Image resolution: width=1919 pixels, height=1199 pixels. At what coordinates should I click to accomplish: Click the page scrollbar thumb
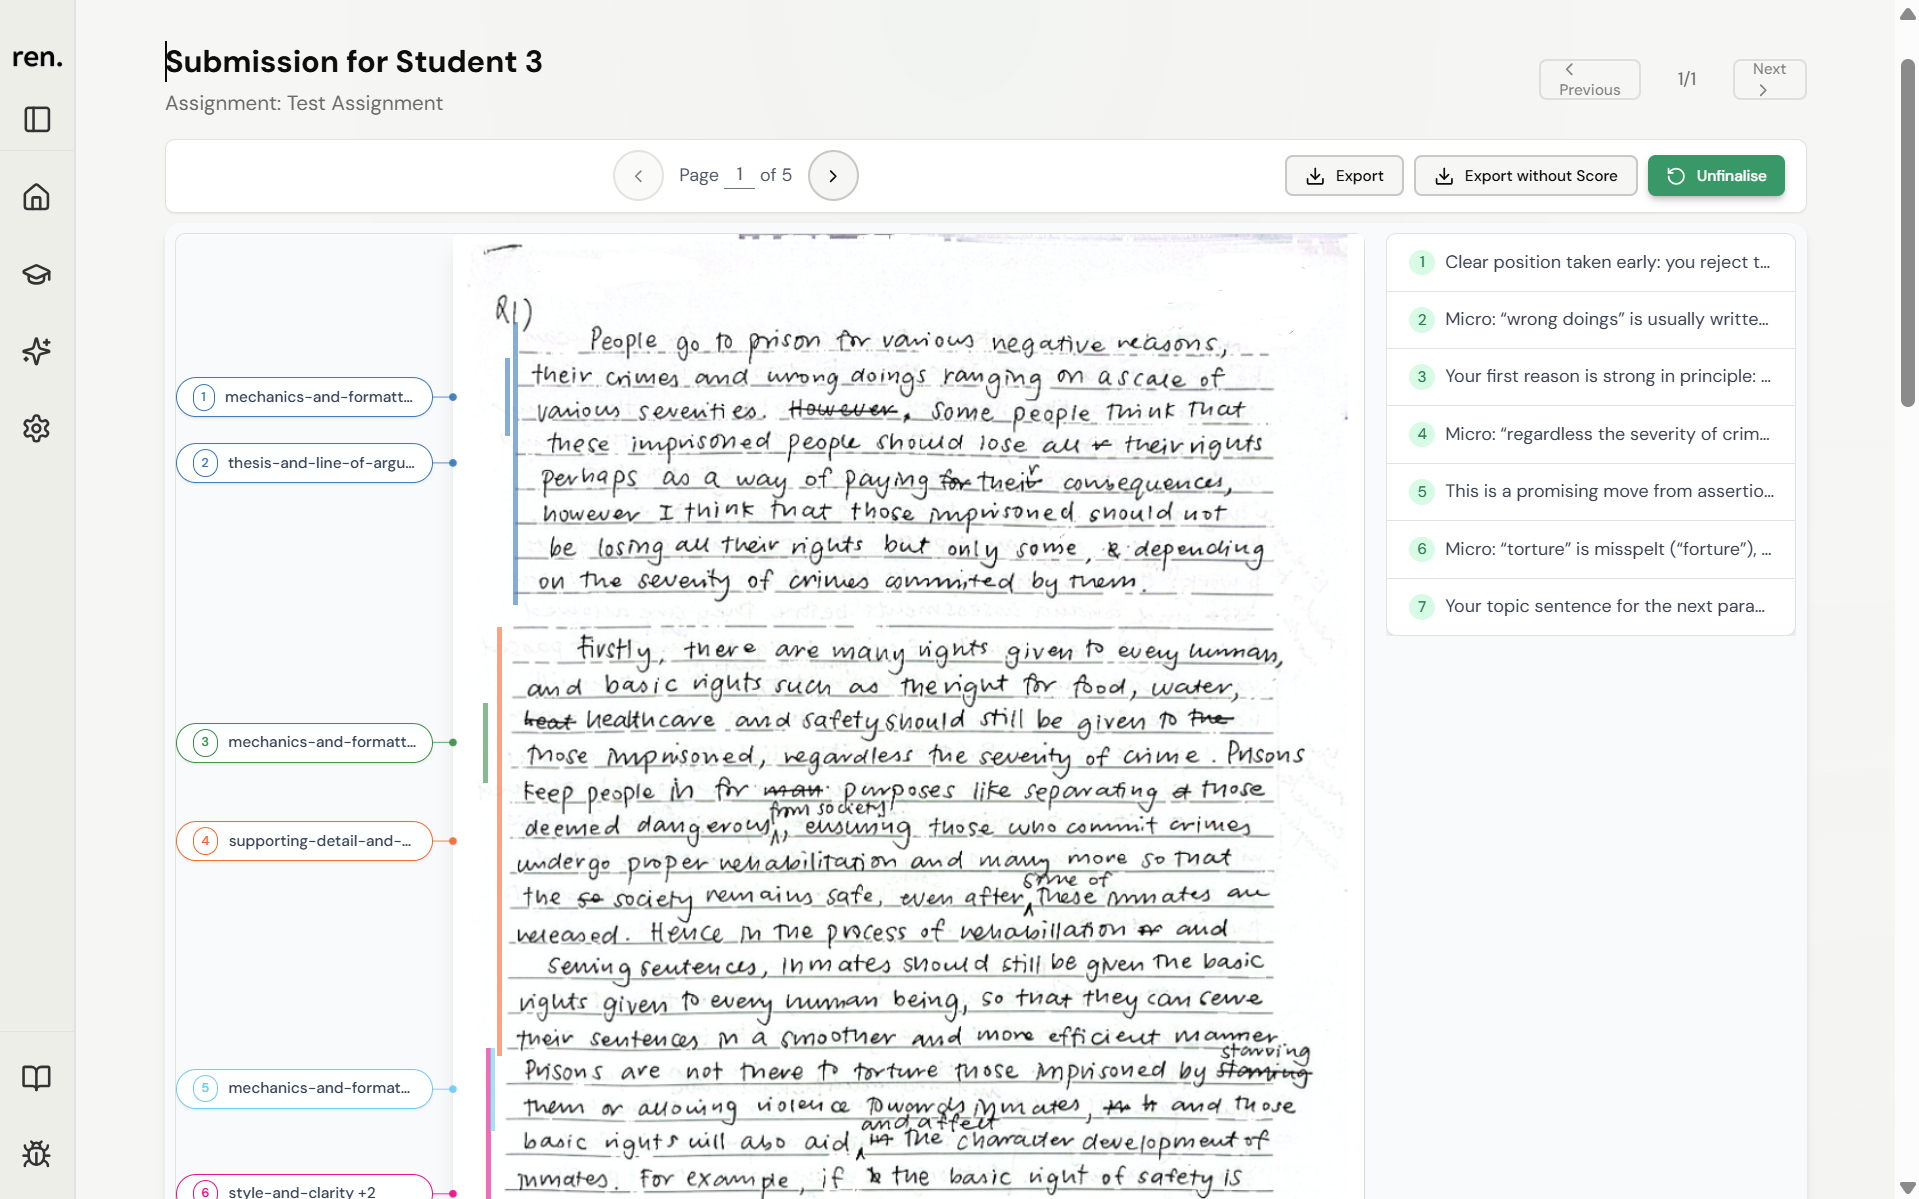1908,232
